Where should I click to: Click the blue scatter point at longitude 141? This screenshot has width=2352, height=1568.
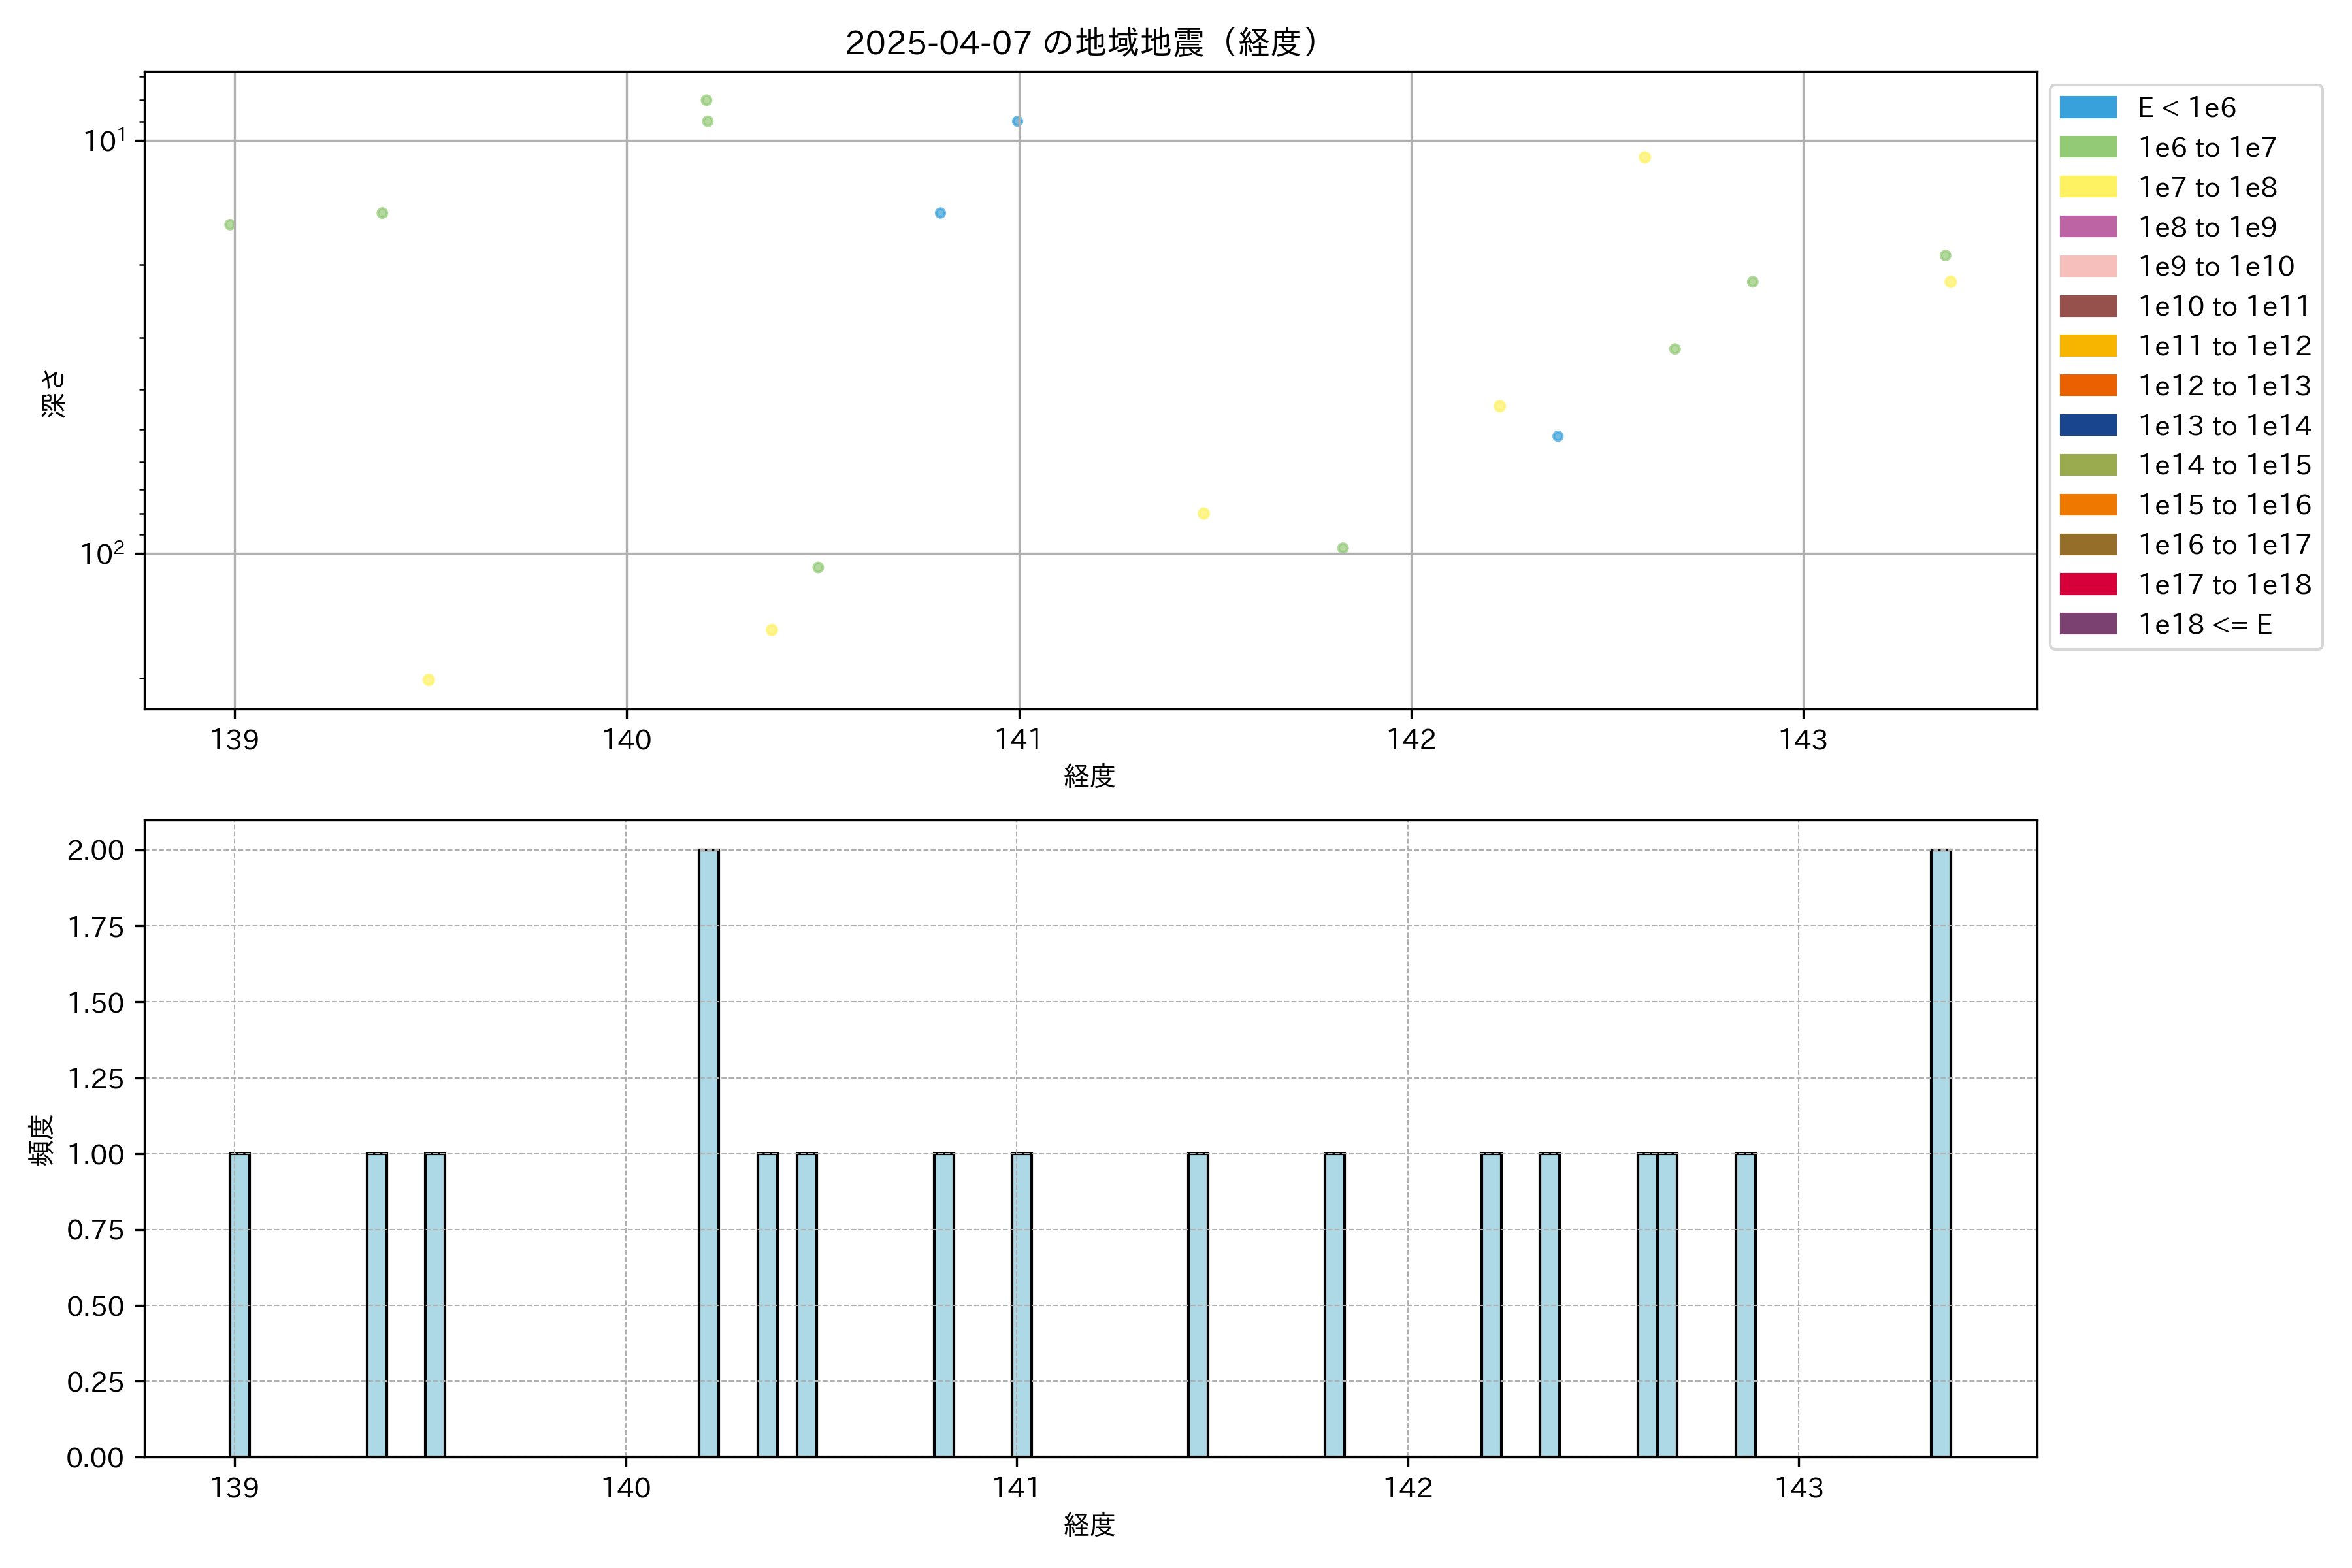1017,122
